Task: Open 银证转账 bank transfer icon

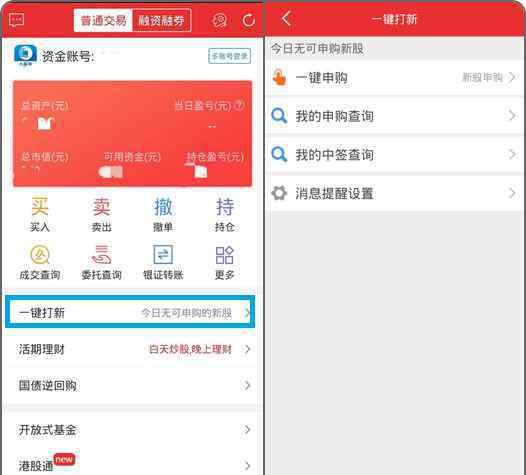Action: [163, 262]
